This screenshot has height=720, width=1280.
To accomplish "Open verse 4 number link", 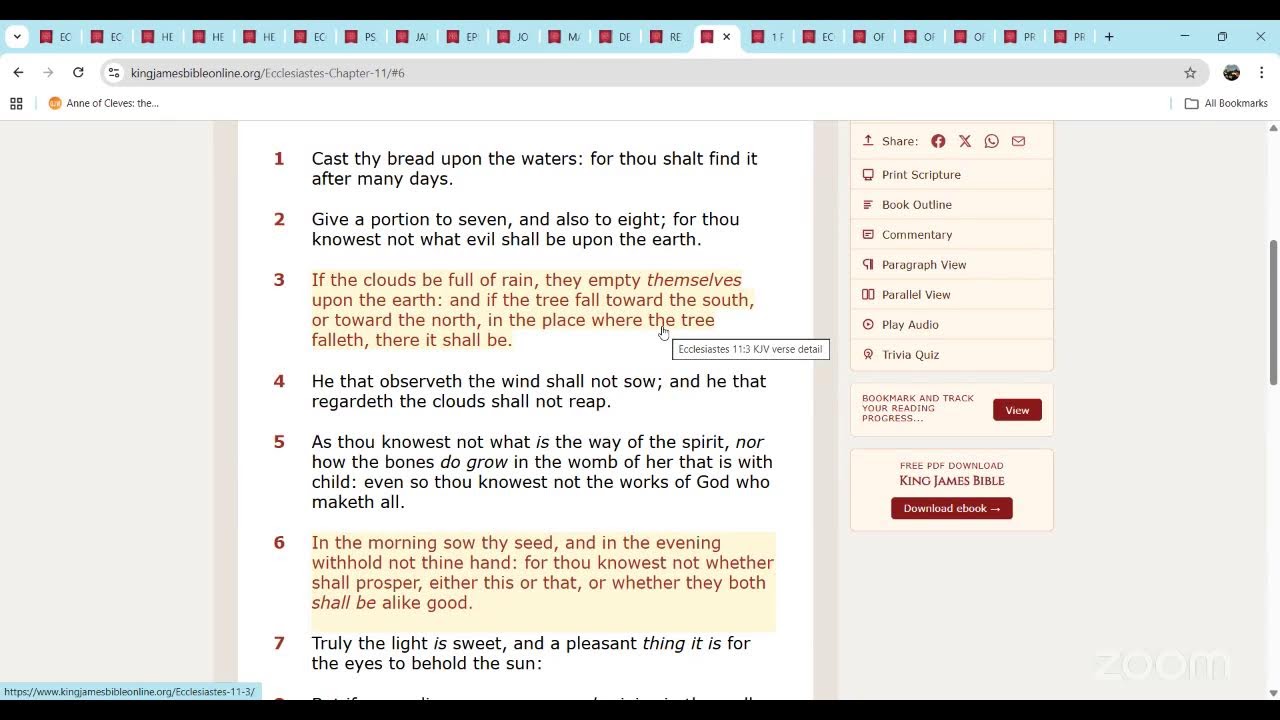I will click(x=279, y=381).
